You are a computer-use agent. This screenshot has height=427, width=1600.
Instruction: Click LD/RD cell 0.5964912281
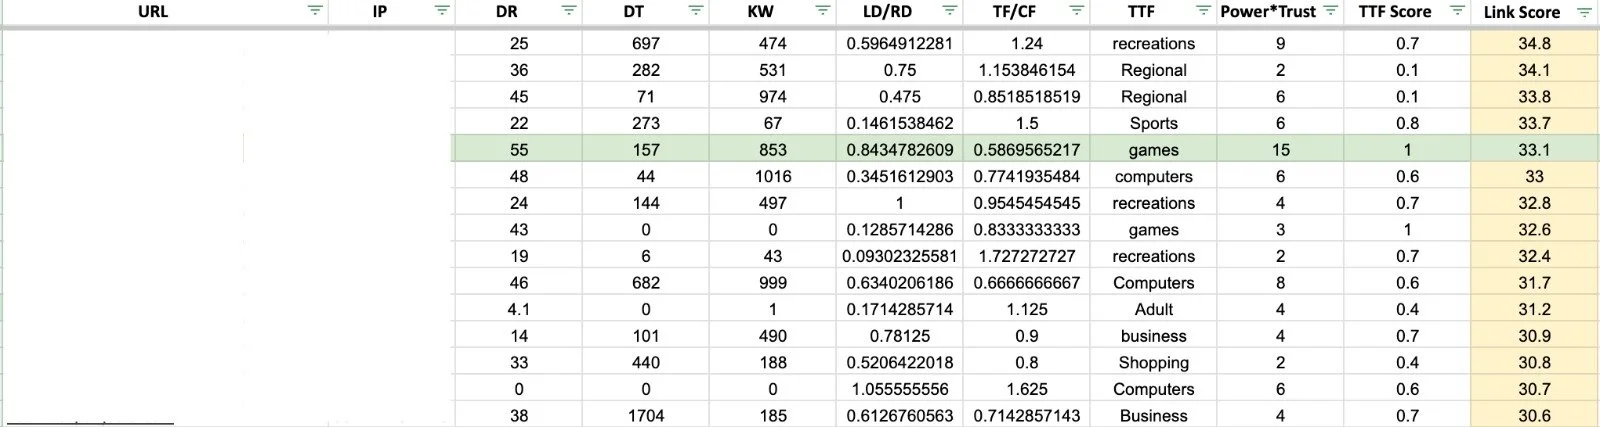(899, 44)
